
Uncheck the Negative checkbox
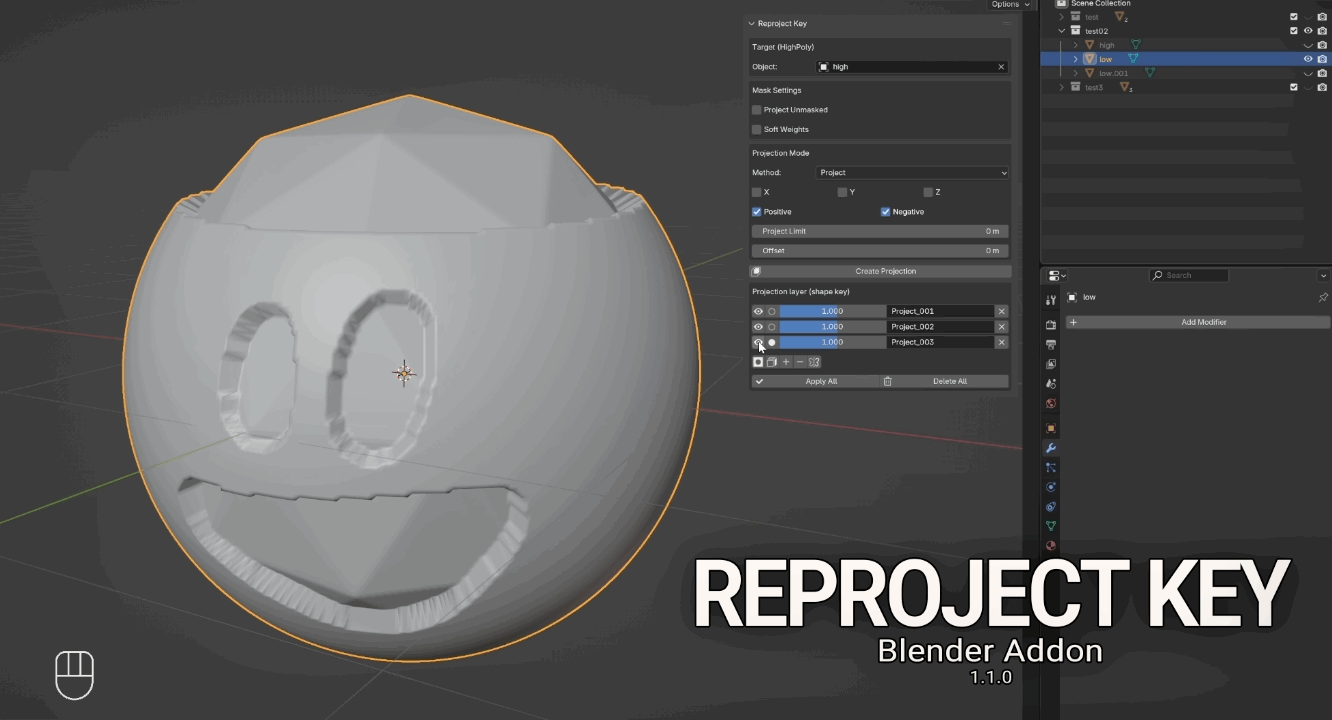886,212
